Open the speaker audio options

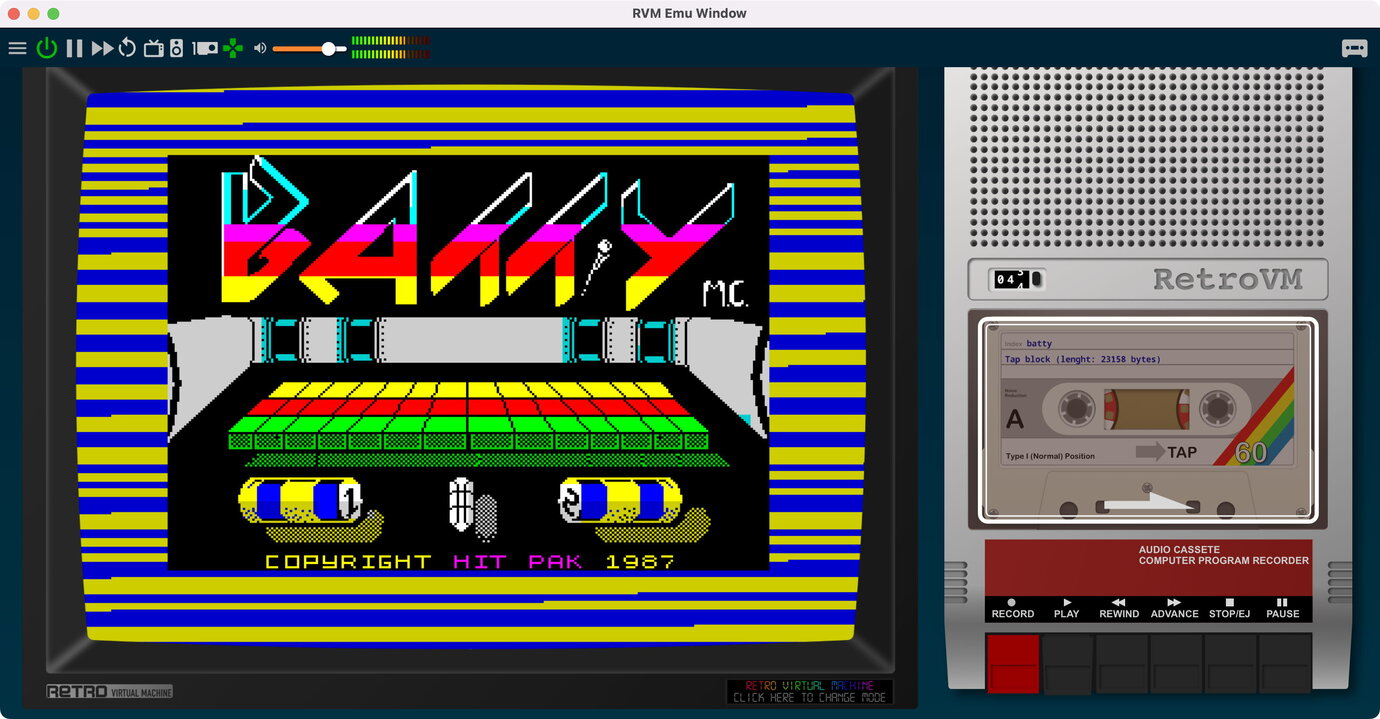[176, 47]
